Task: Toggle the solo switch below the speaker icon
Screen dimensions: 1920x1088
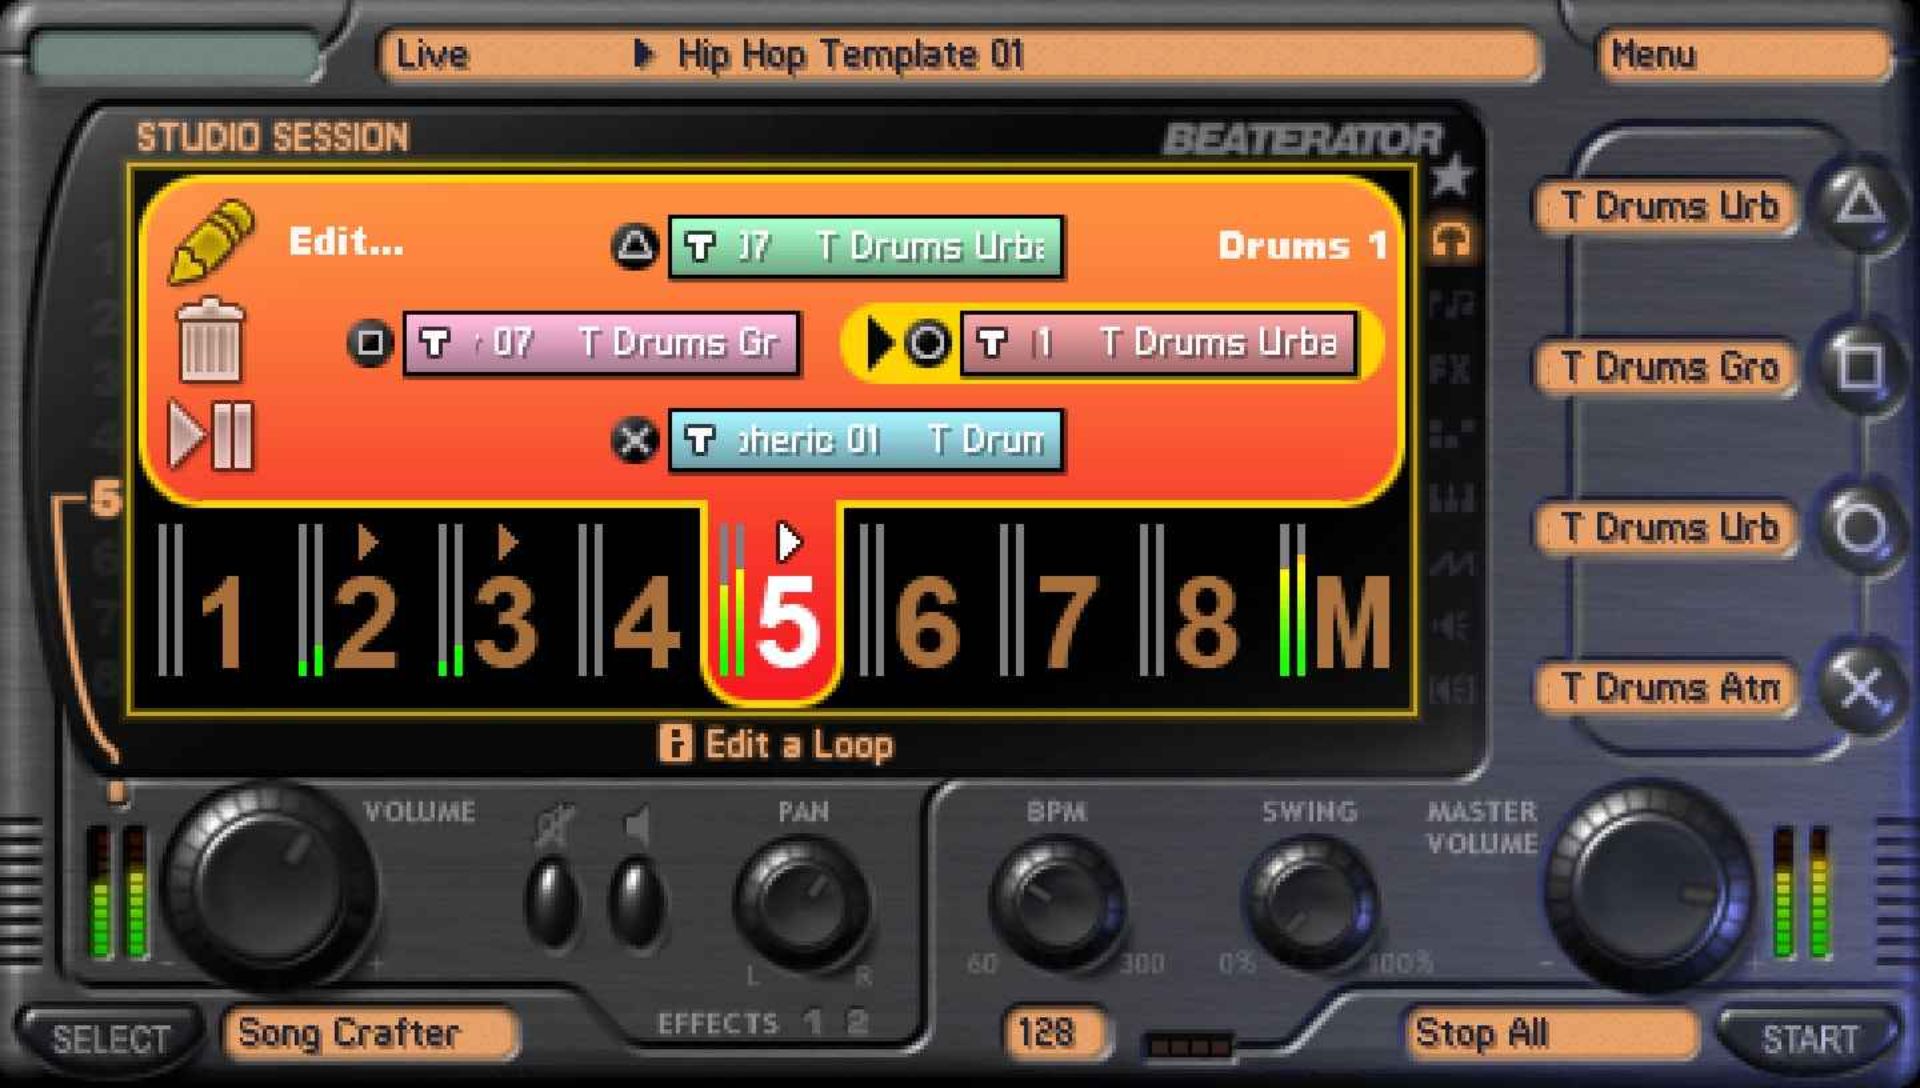Action: tap(637, 902)
